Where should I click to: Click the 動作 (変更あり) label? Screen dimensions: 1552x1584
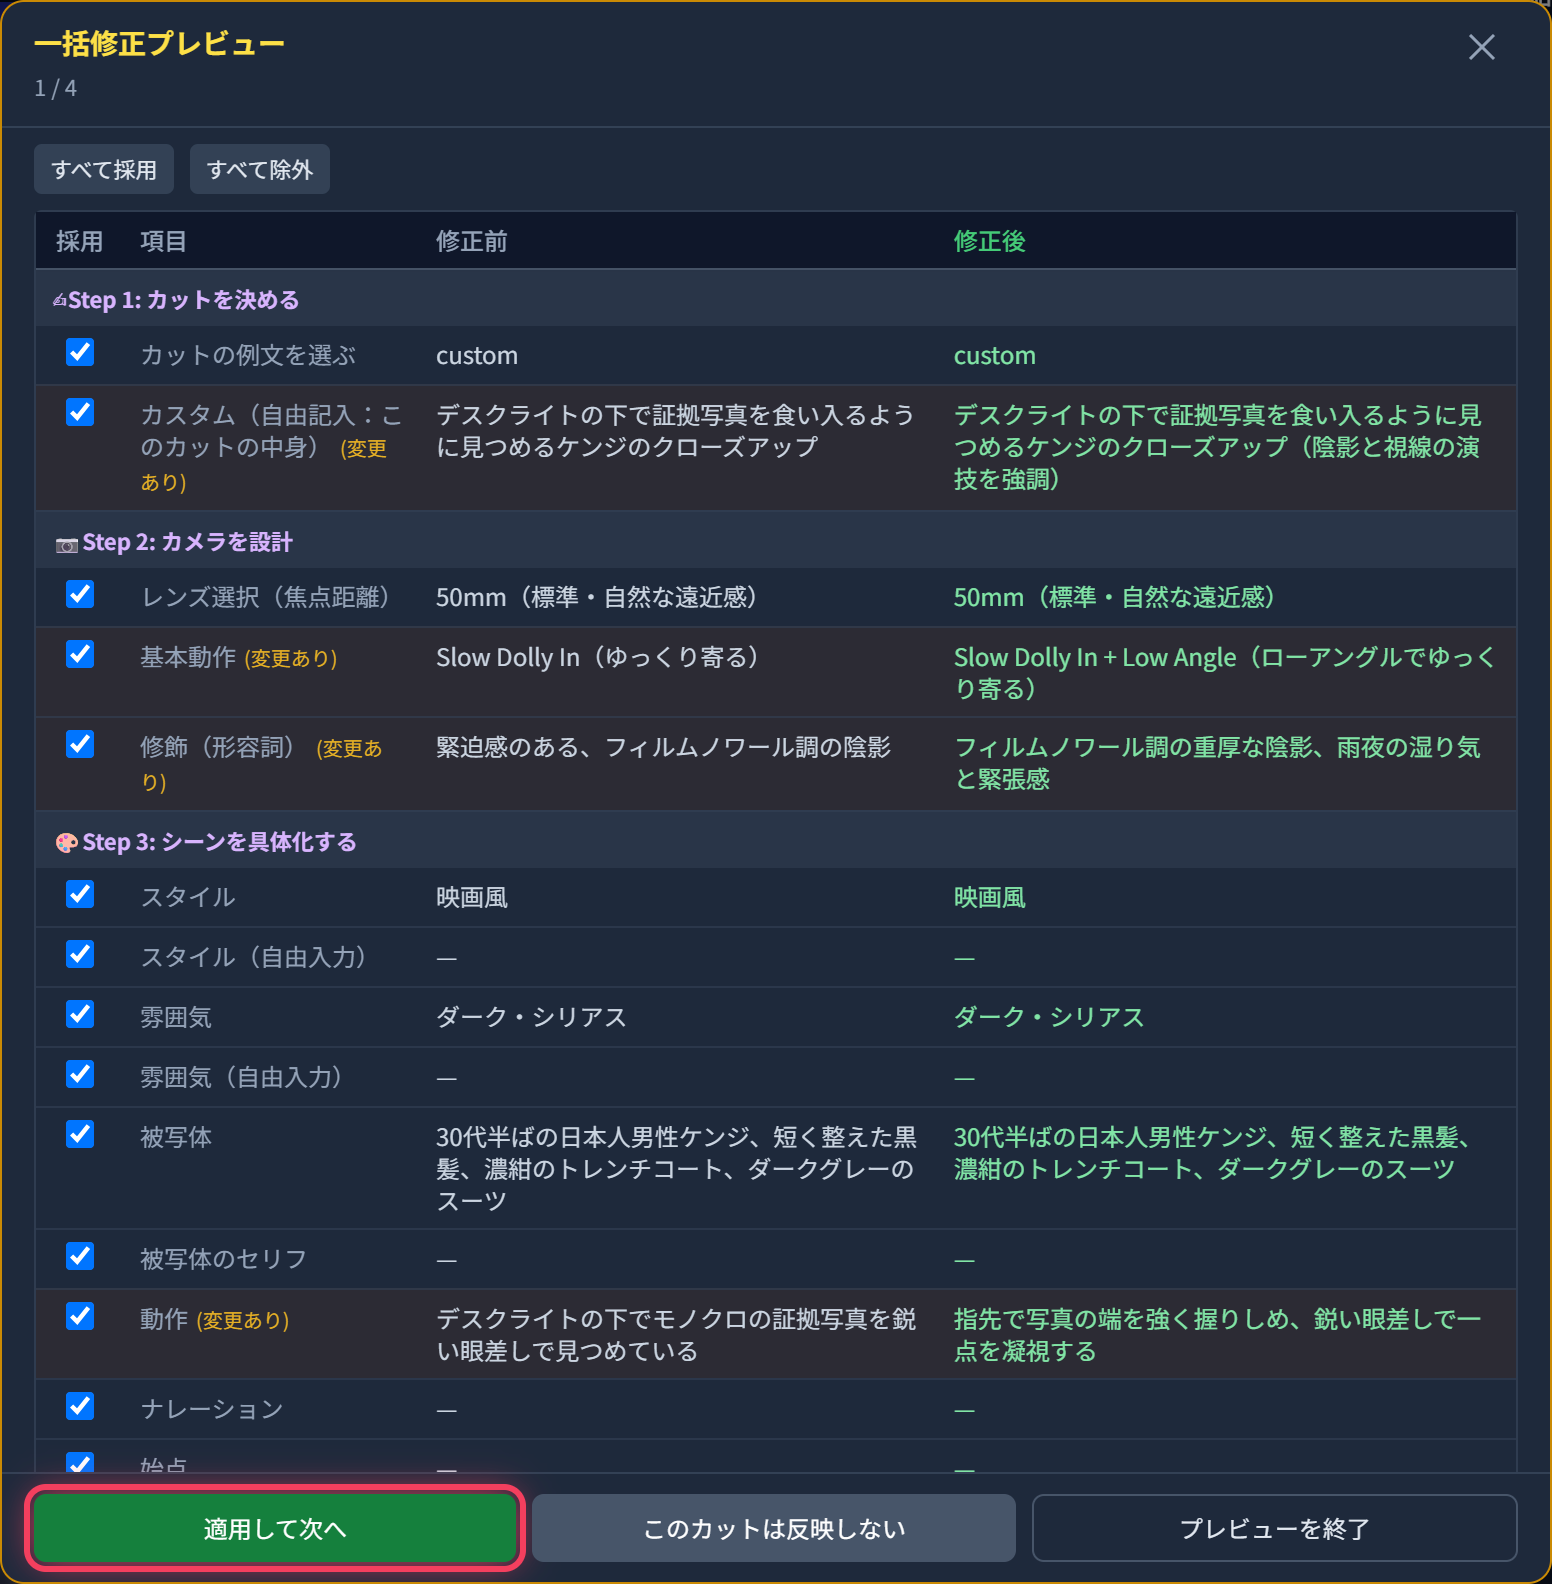(215, 1319)
